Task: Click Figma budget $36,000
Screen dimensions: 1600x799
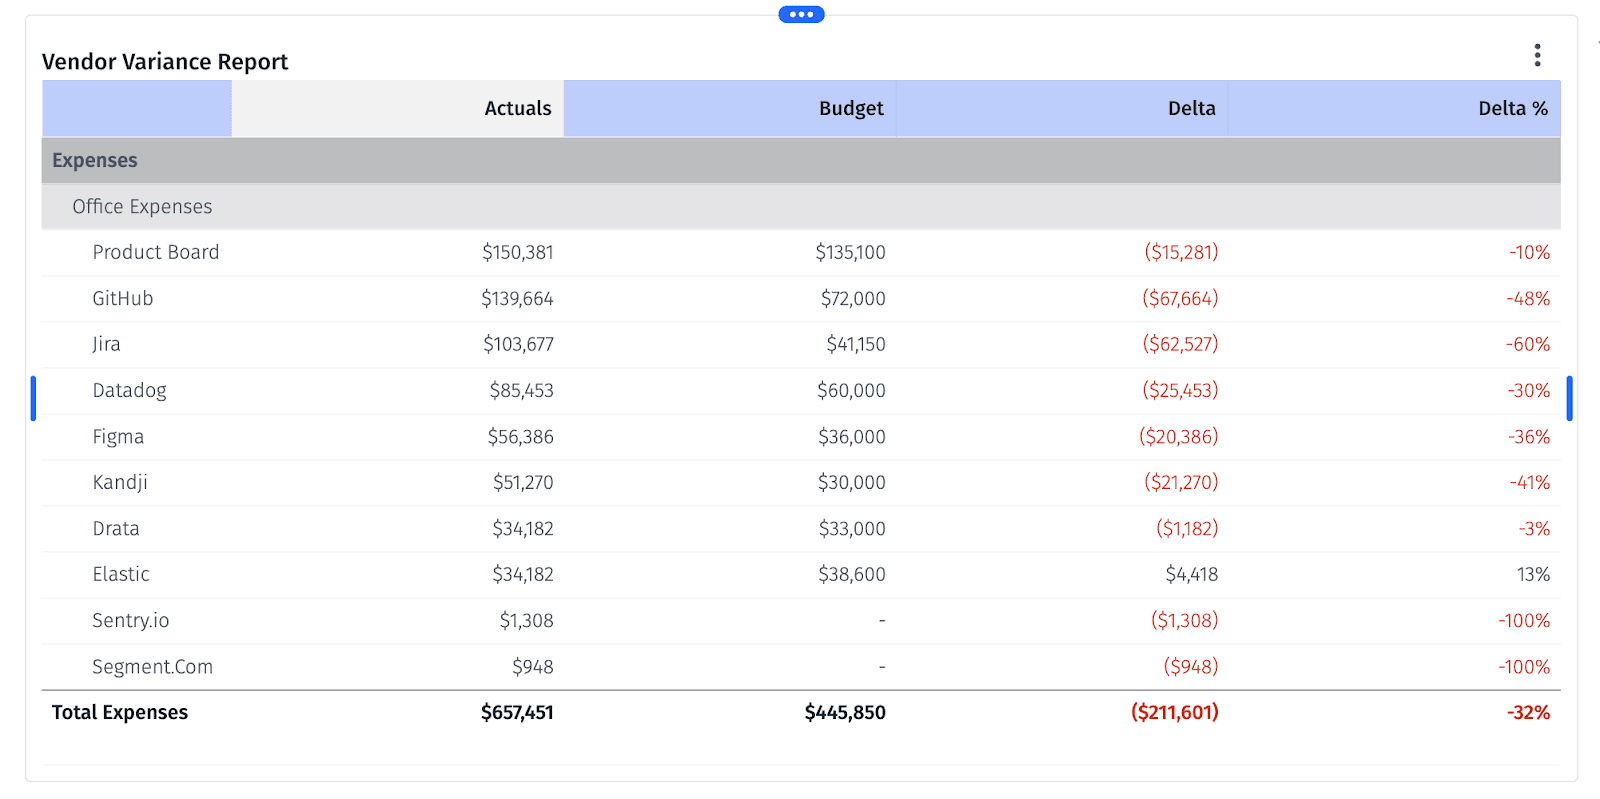Action: tap(852, 437)
